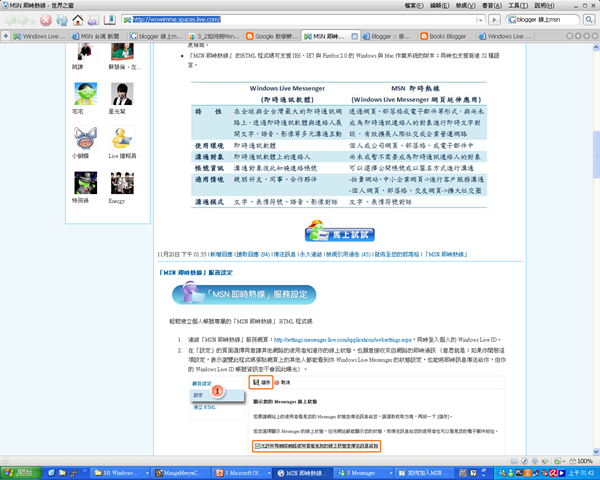This screenshot has height=480, width=600.
Task: Switch to the first Windows Live tab
Action: (x=40, y=36)
